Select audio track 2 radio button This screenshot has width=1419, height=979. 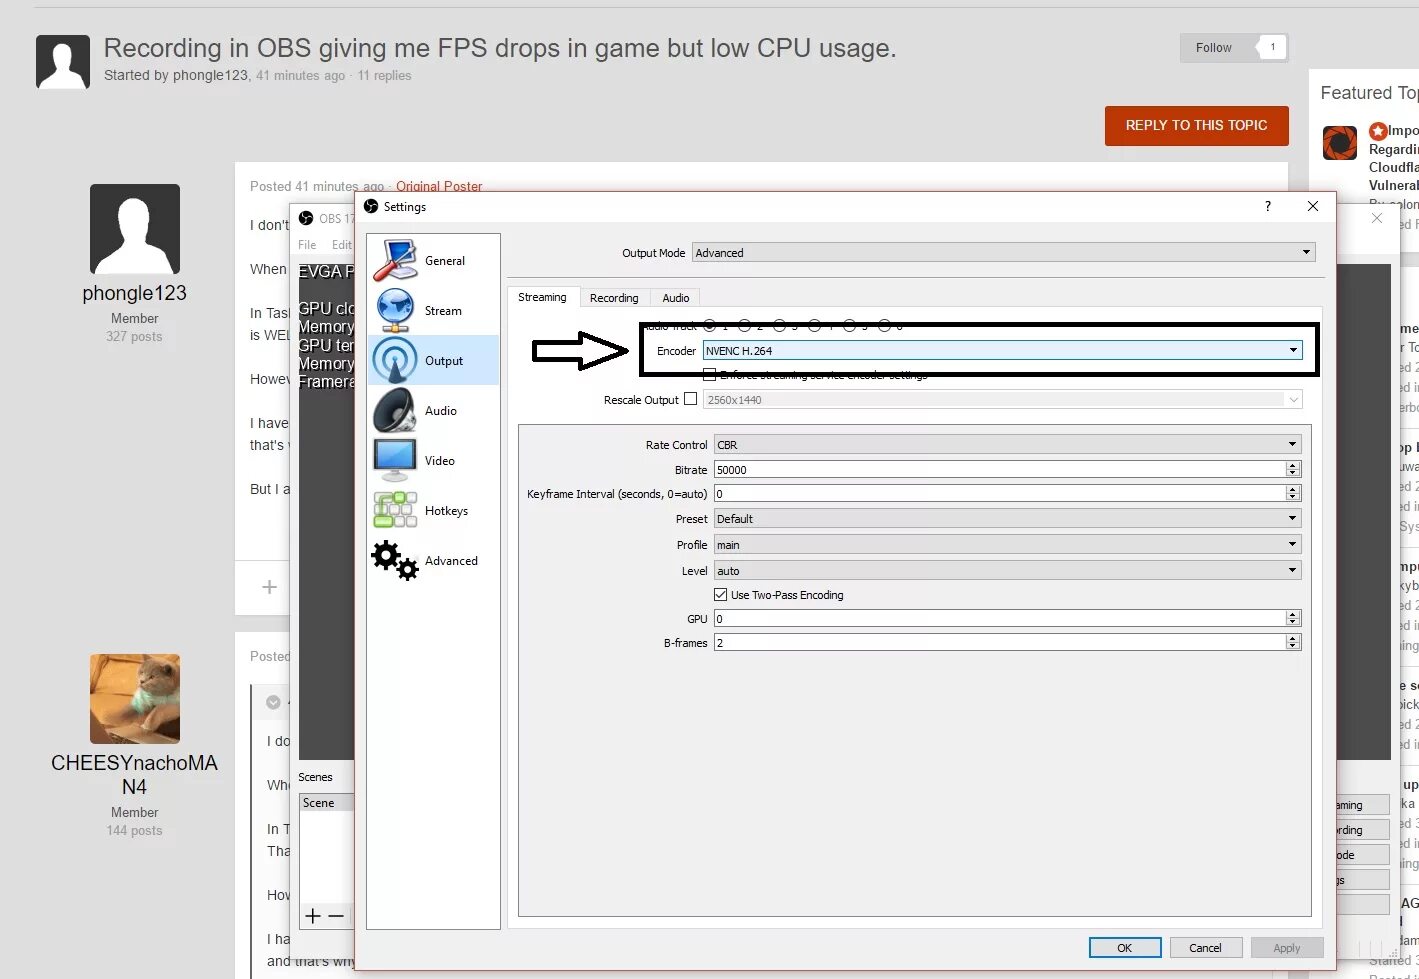click(x=744, y=326)
